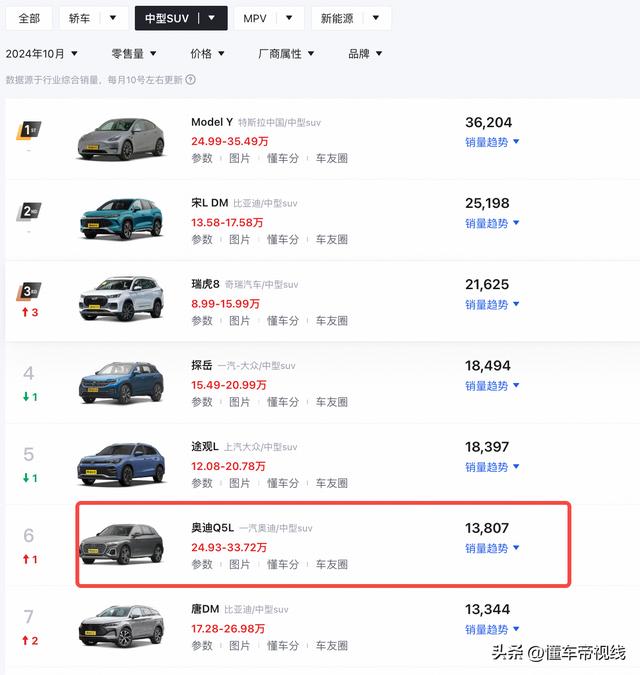Open the 价格 filter dropdown
640x675 pixels.
point(207,54)
